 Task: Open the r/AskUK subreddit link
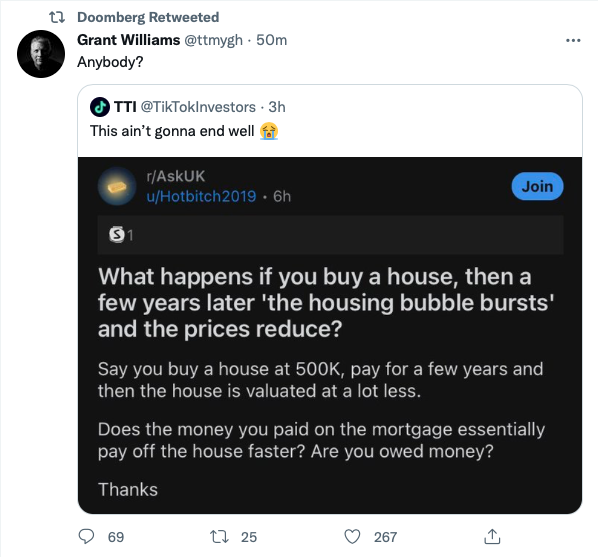(175, 176)
